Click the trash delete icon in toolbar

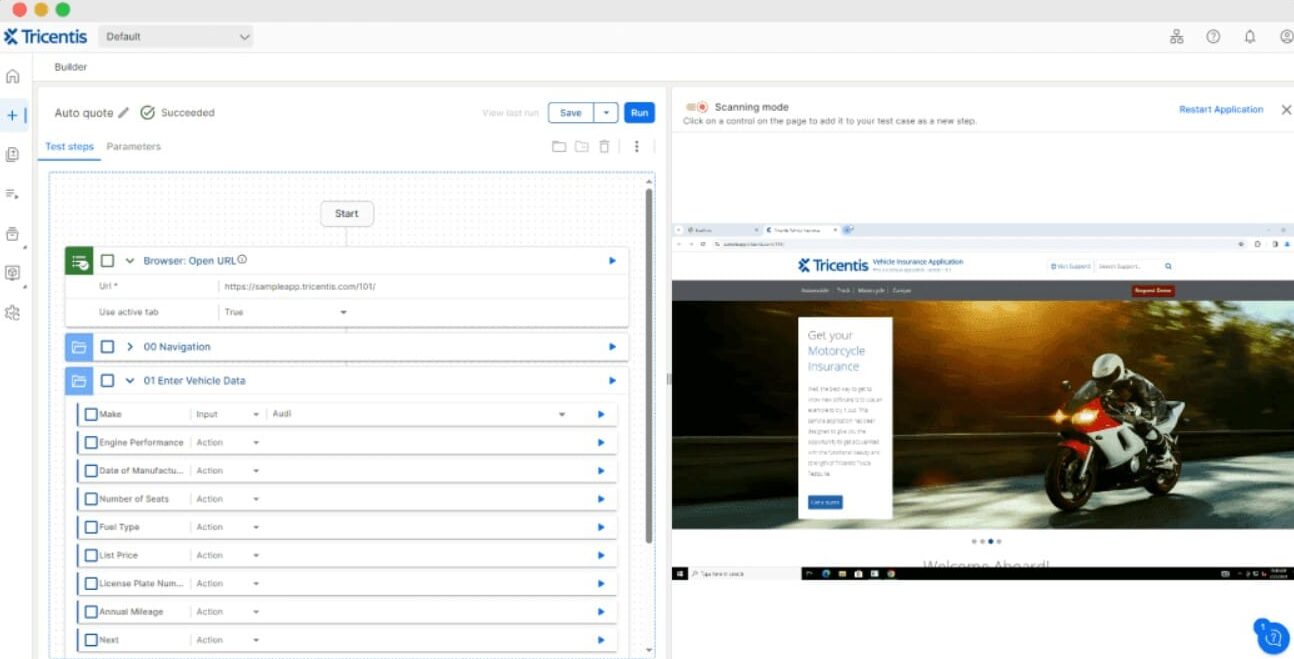tap(604, 147)
